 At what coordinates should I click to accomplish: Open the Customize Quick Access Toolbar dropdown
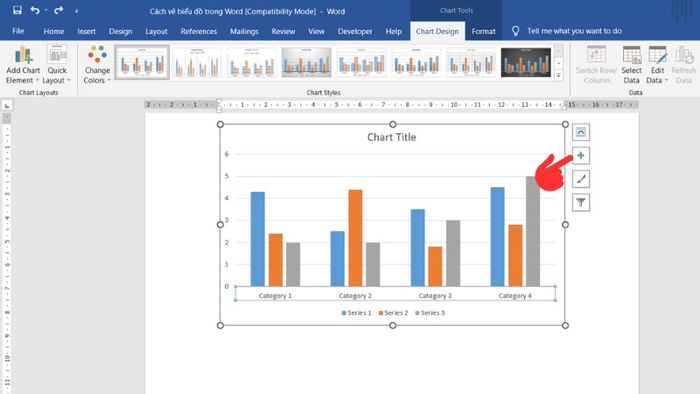pos(76,11)
